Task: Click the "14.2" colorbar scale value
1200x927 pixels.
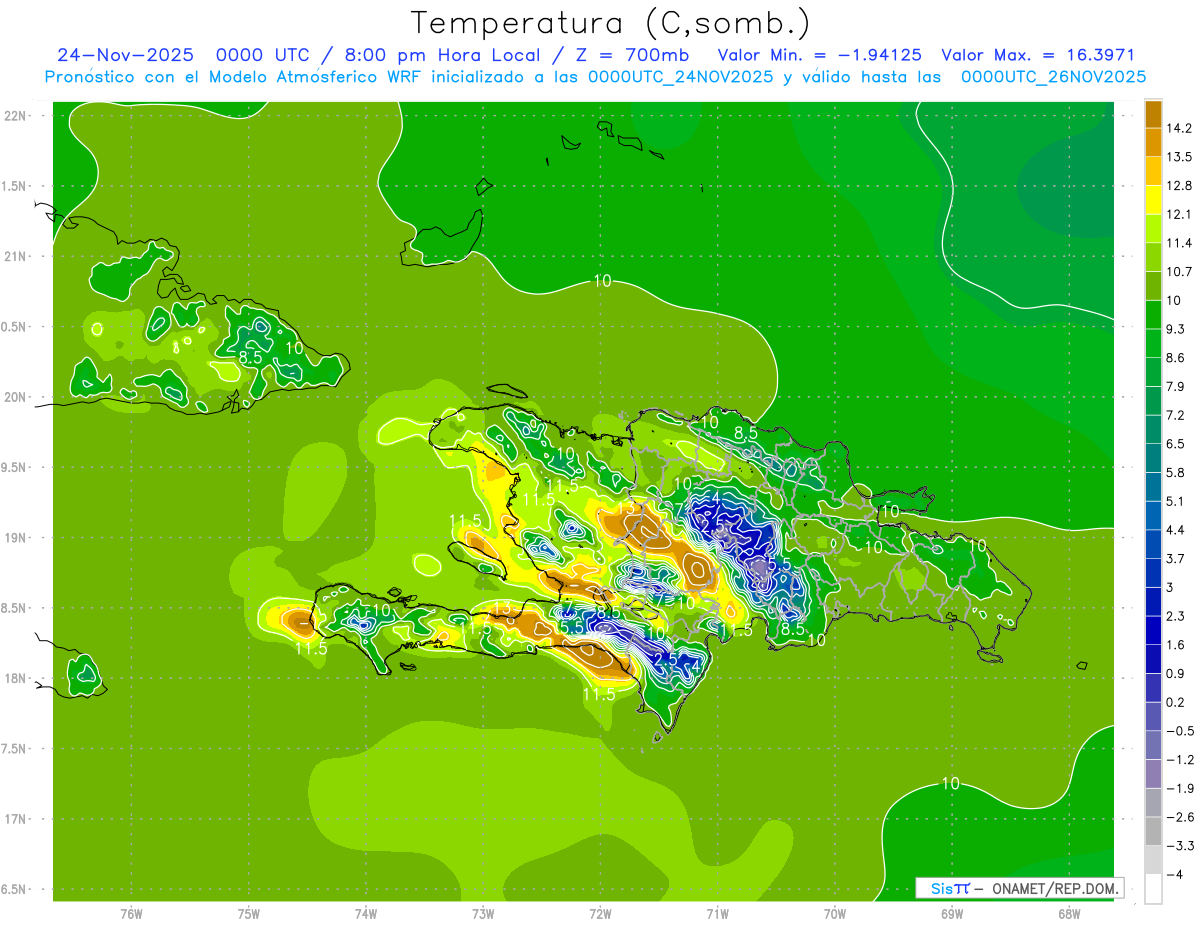Action: [1180, 128]
